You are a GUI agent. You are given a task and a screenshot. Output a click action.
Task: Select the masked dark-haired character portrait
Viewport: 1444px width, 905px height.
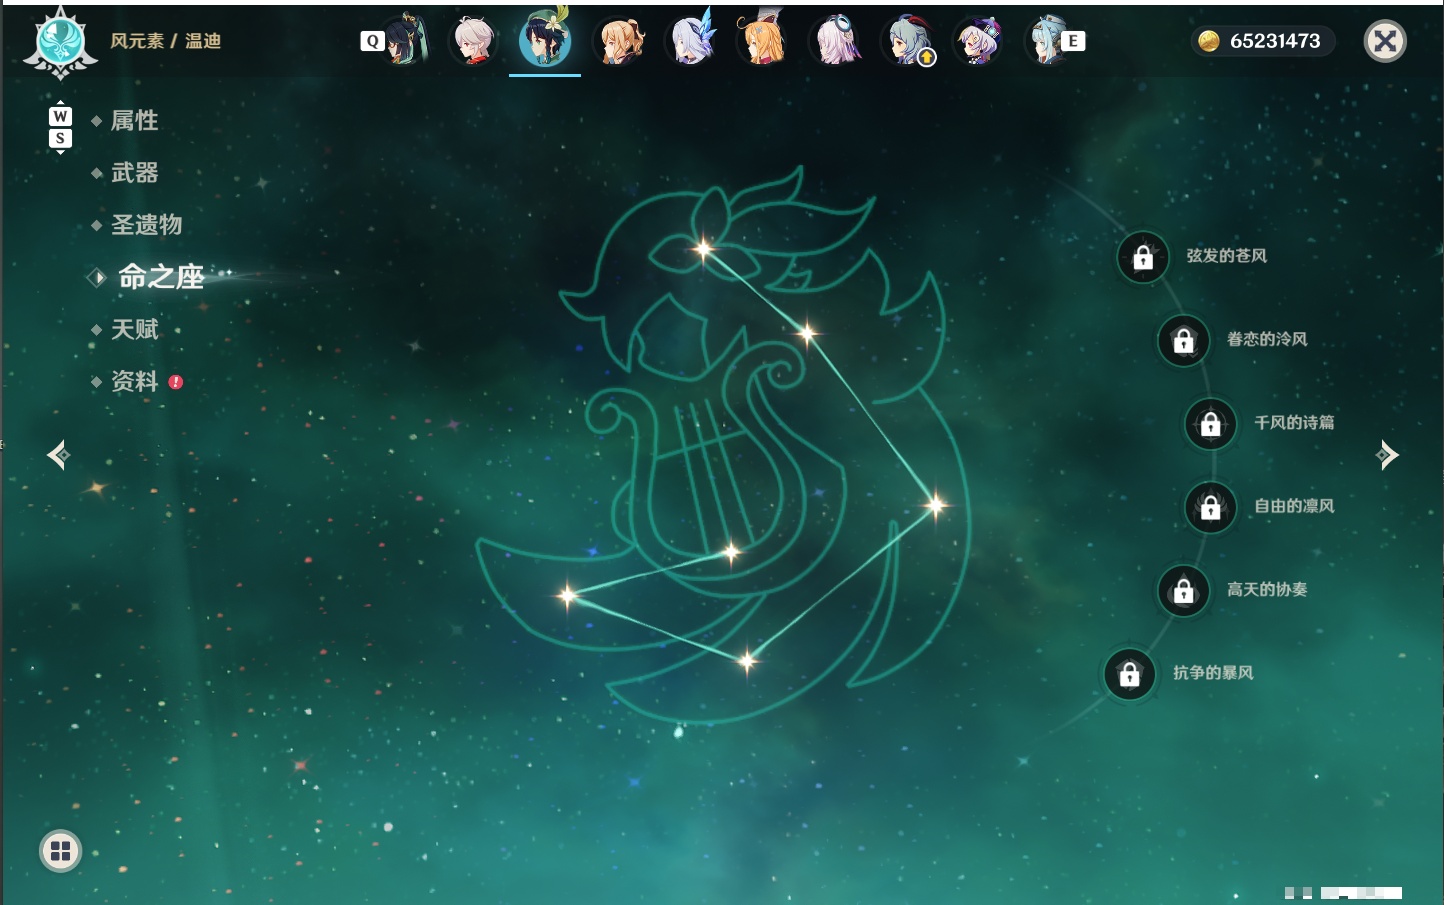(404, 40)
